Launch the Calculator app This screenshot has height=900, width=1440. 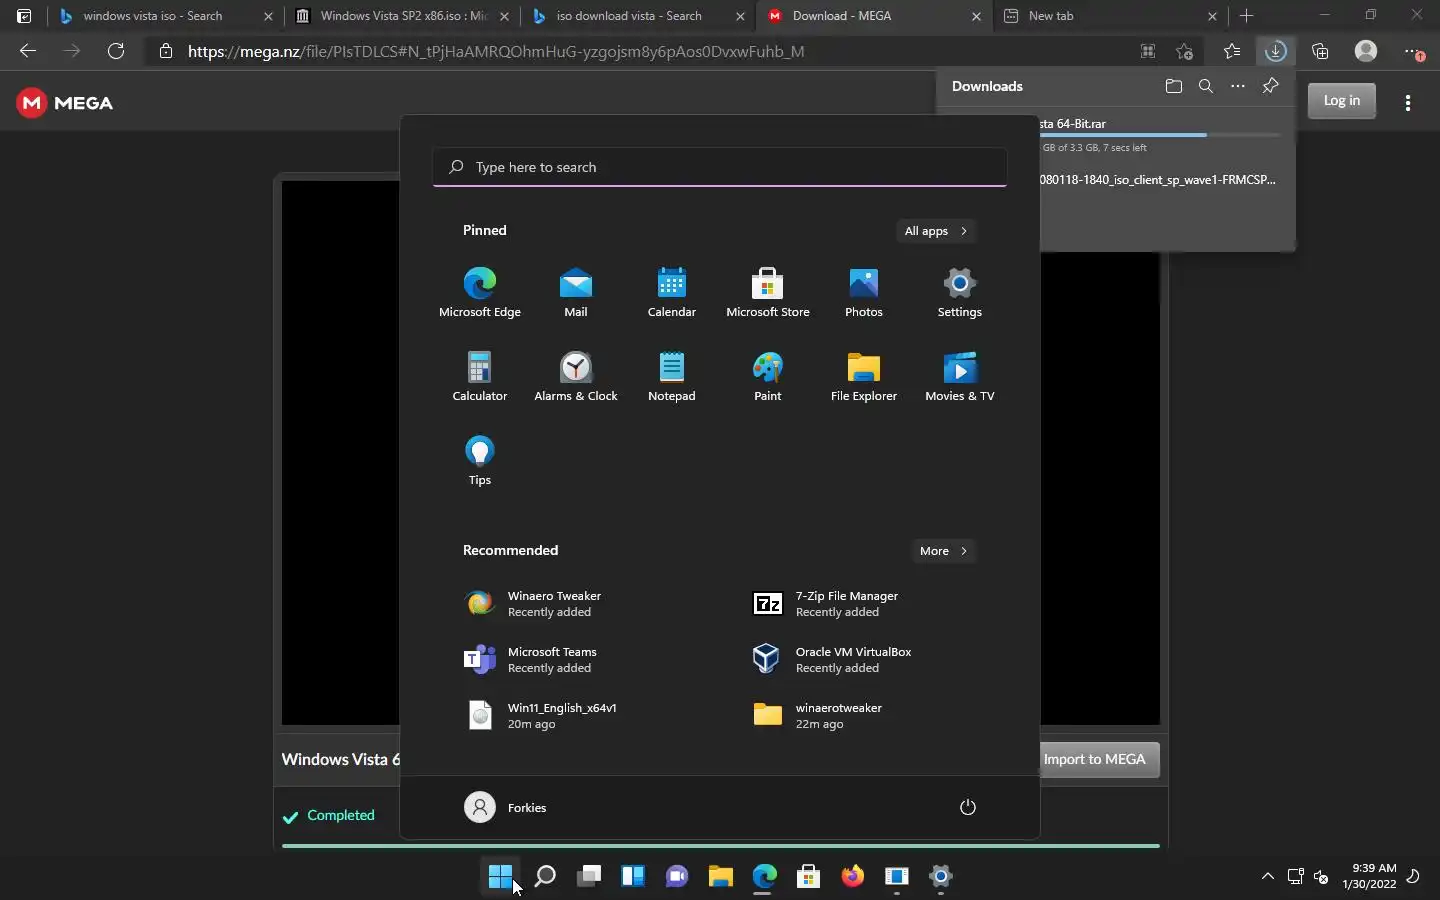pos(480,376)
